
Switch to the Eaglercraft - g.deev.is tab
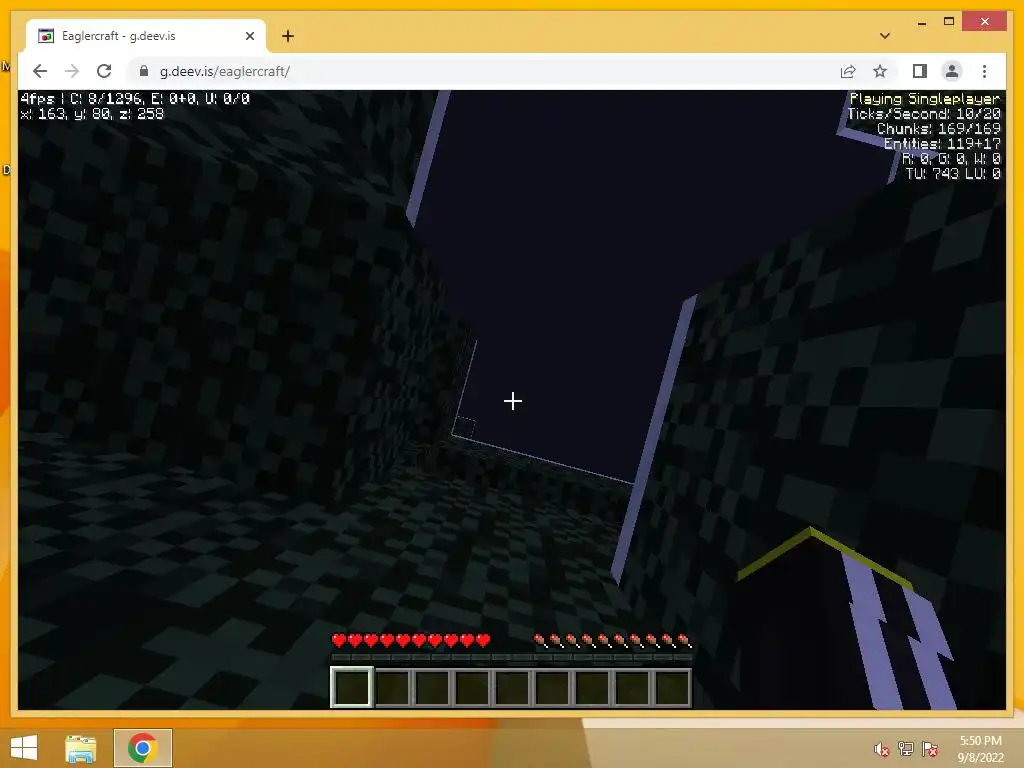tap(146, 36)
